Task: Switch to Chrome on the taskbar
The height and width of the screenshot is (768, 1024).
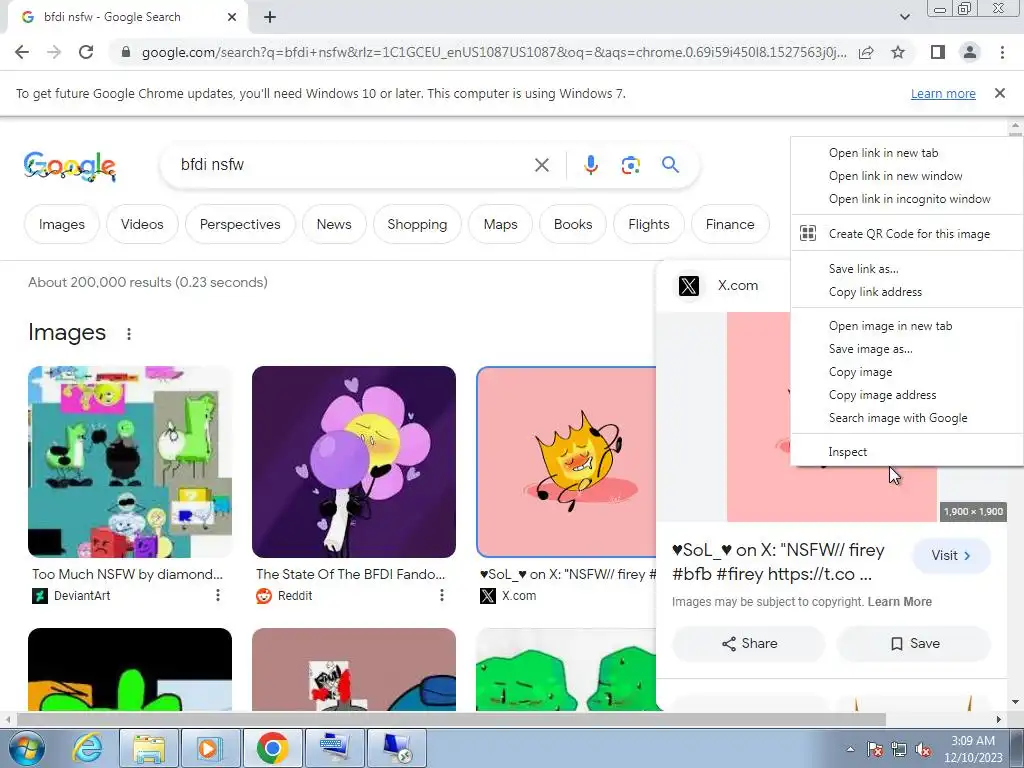Action: [x=272, y=748]
